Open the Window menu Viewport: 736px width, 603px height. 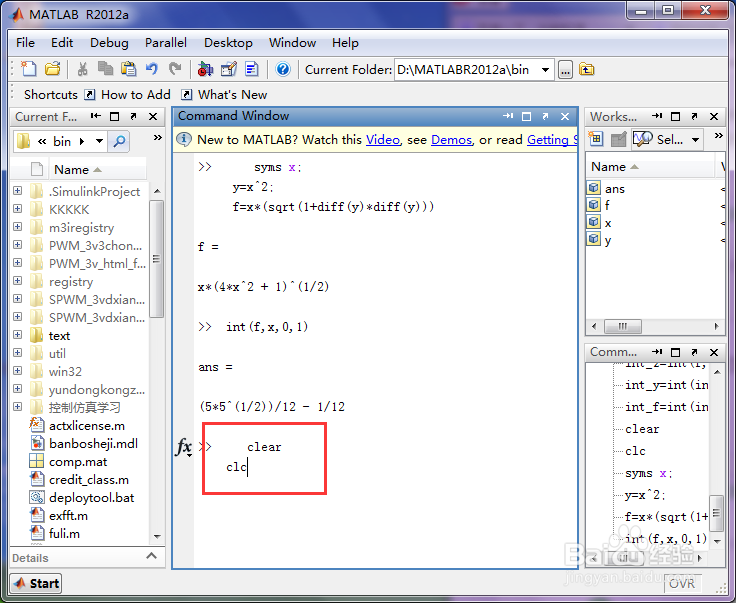tap(292, 43)
